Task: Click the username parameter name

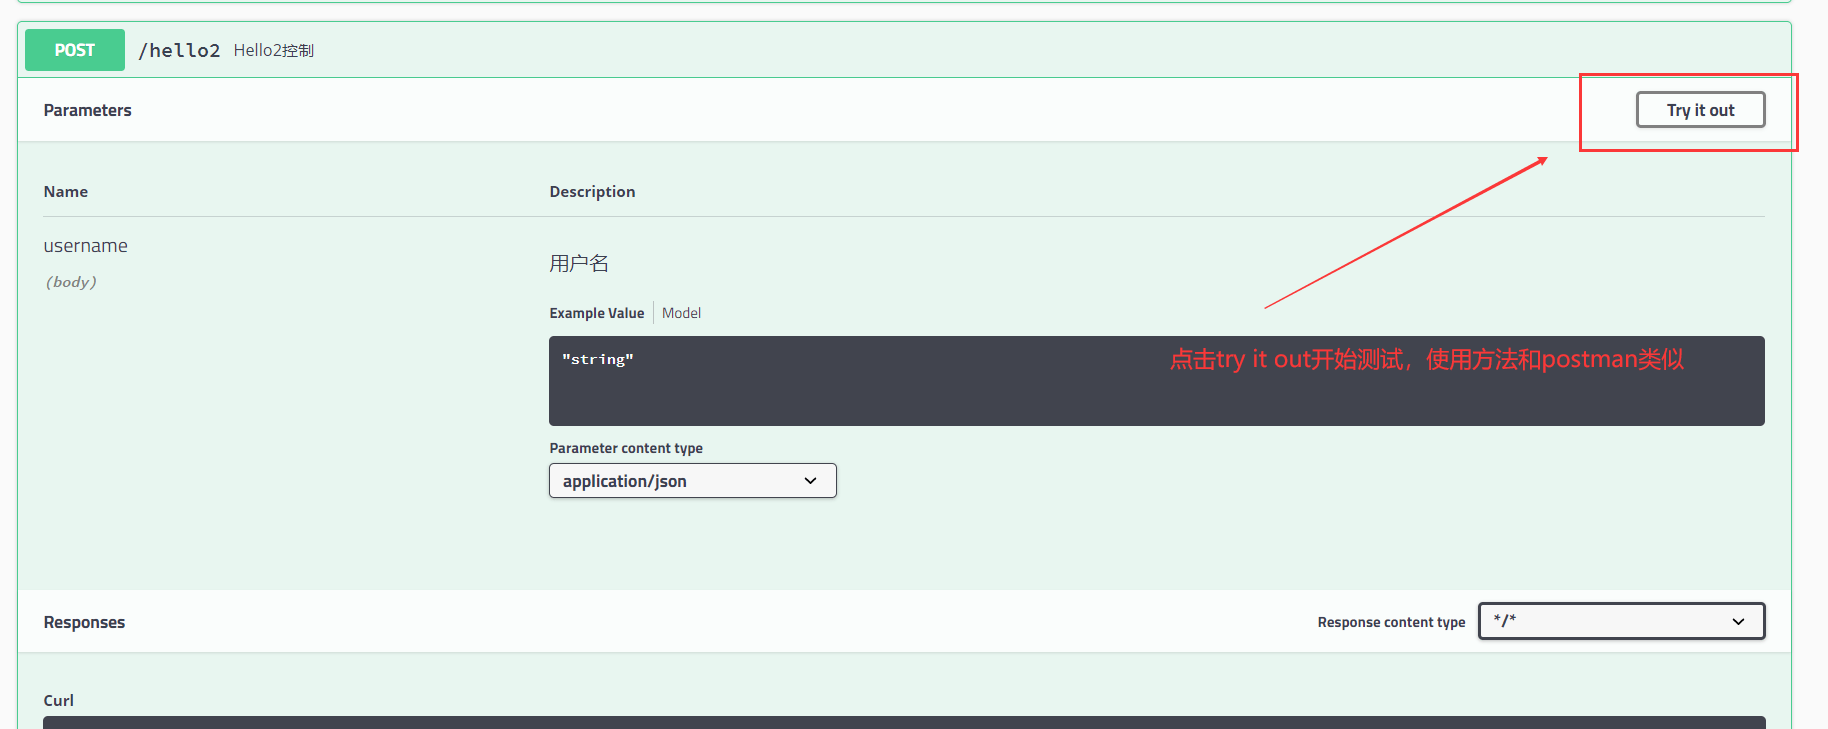Action: [86, 246]
